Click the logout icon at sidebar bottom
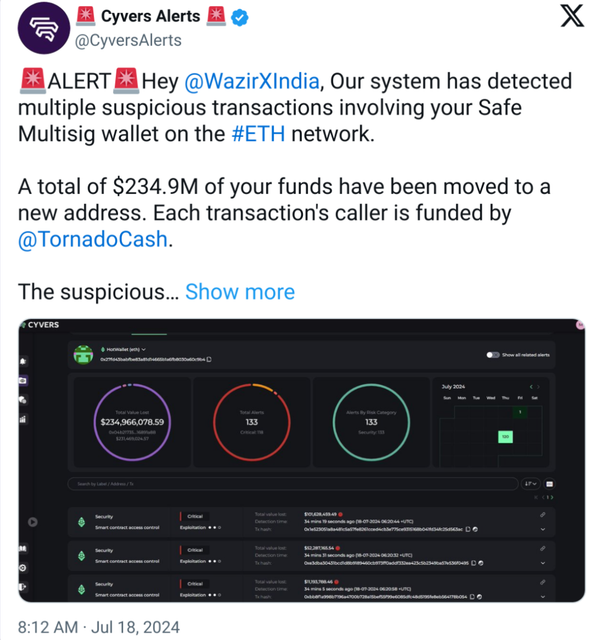 click(23, 587)
